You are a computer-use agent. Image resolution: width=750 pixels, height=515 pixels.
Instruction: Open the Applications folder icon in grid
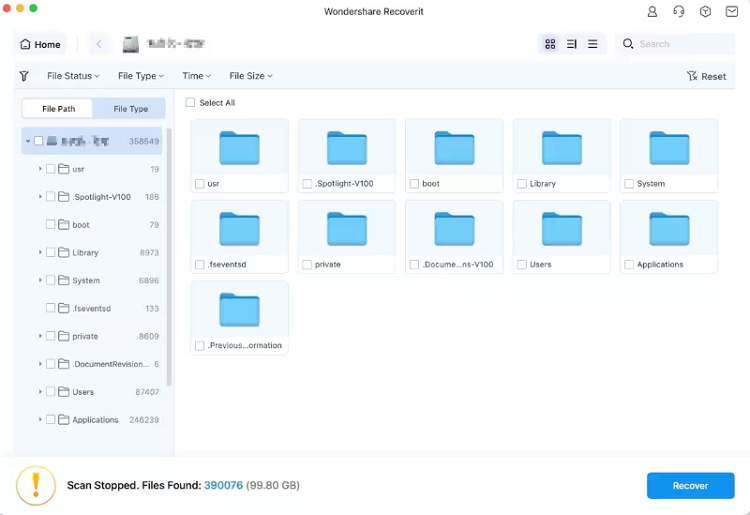pyautogui.click(x=669, y=229)
